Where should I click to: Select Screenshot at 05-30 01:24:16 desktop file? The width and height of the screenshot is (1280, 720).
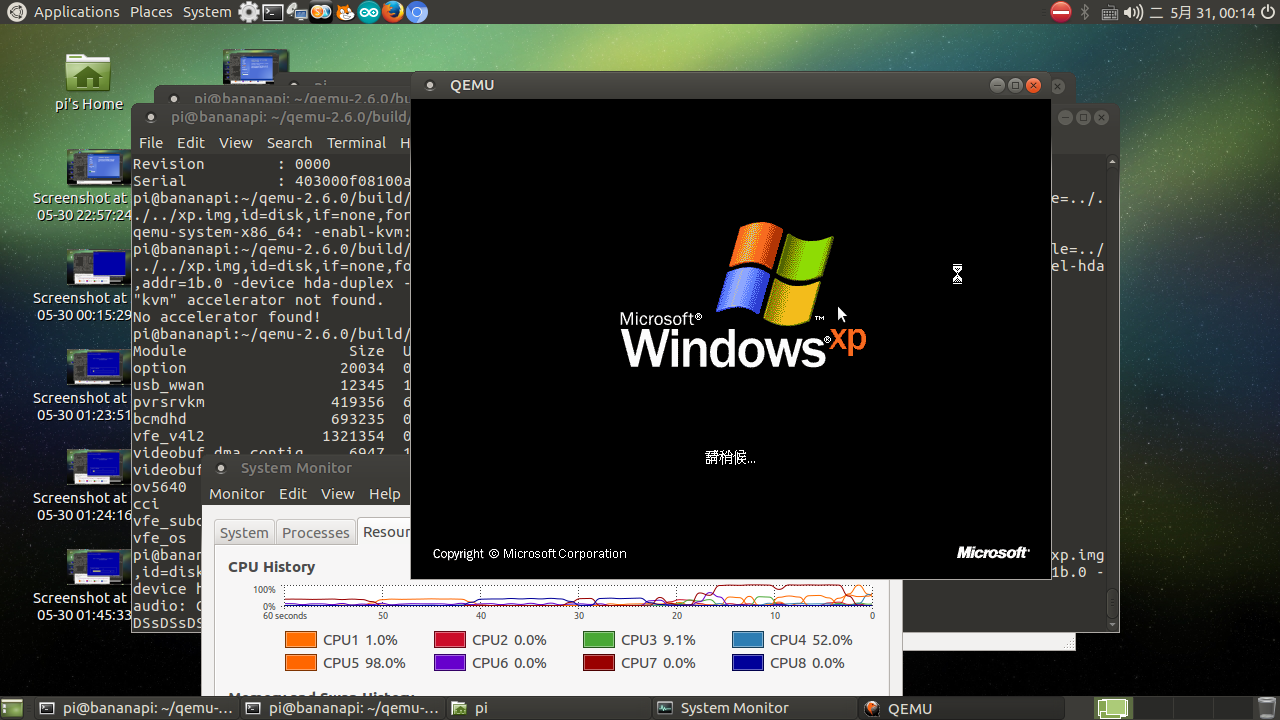point(84,486)
